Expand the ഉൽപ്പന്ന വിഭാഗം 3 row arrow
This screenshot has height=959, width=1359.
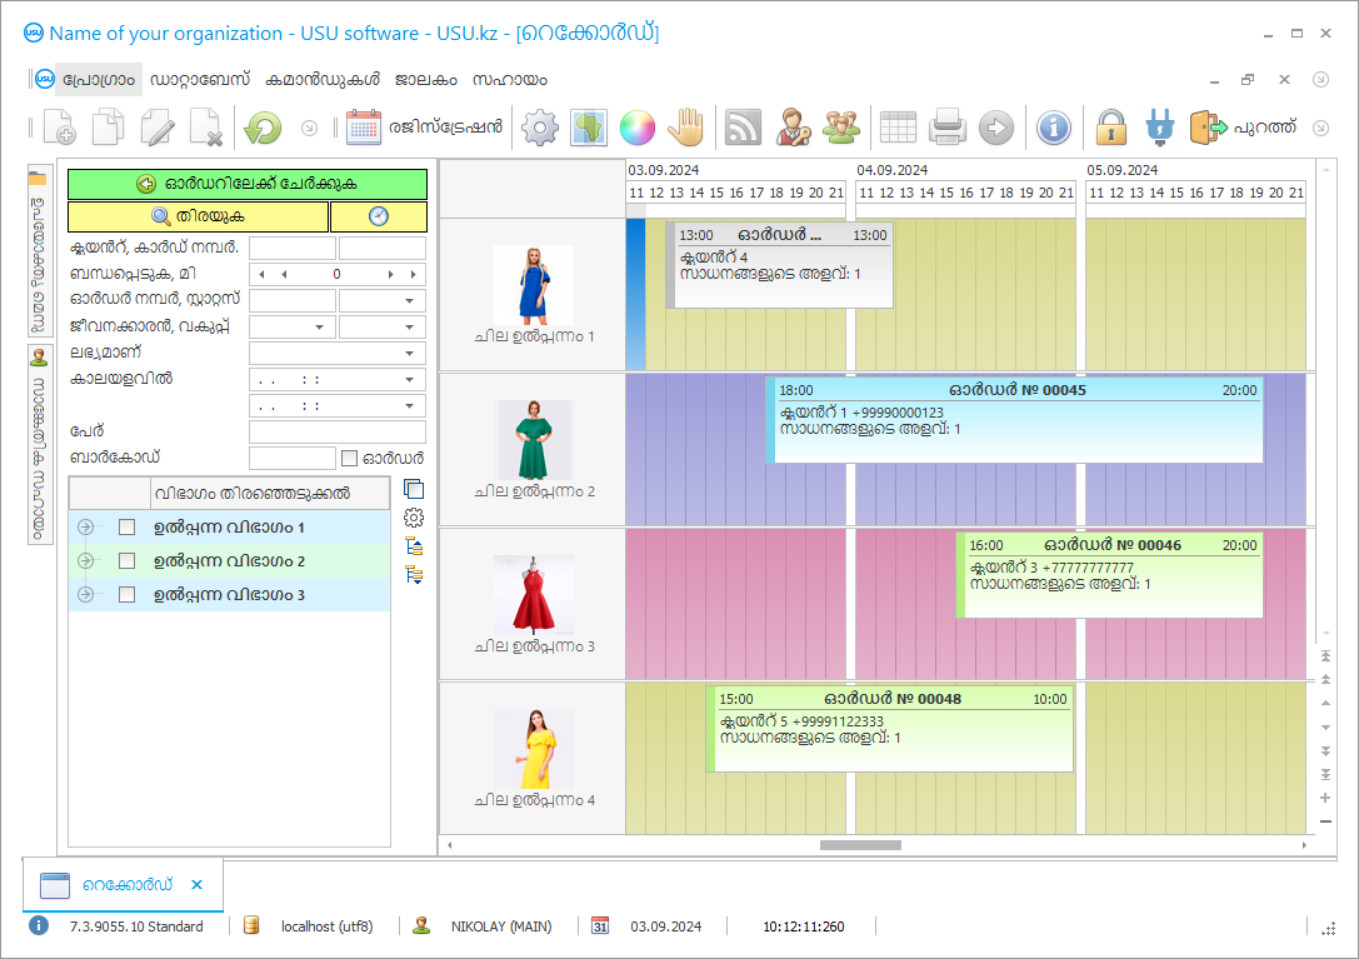tap(86, 595)
